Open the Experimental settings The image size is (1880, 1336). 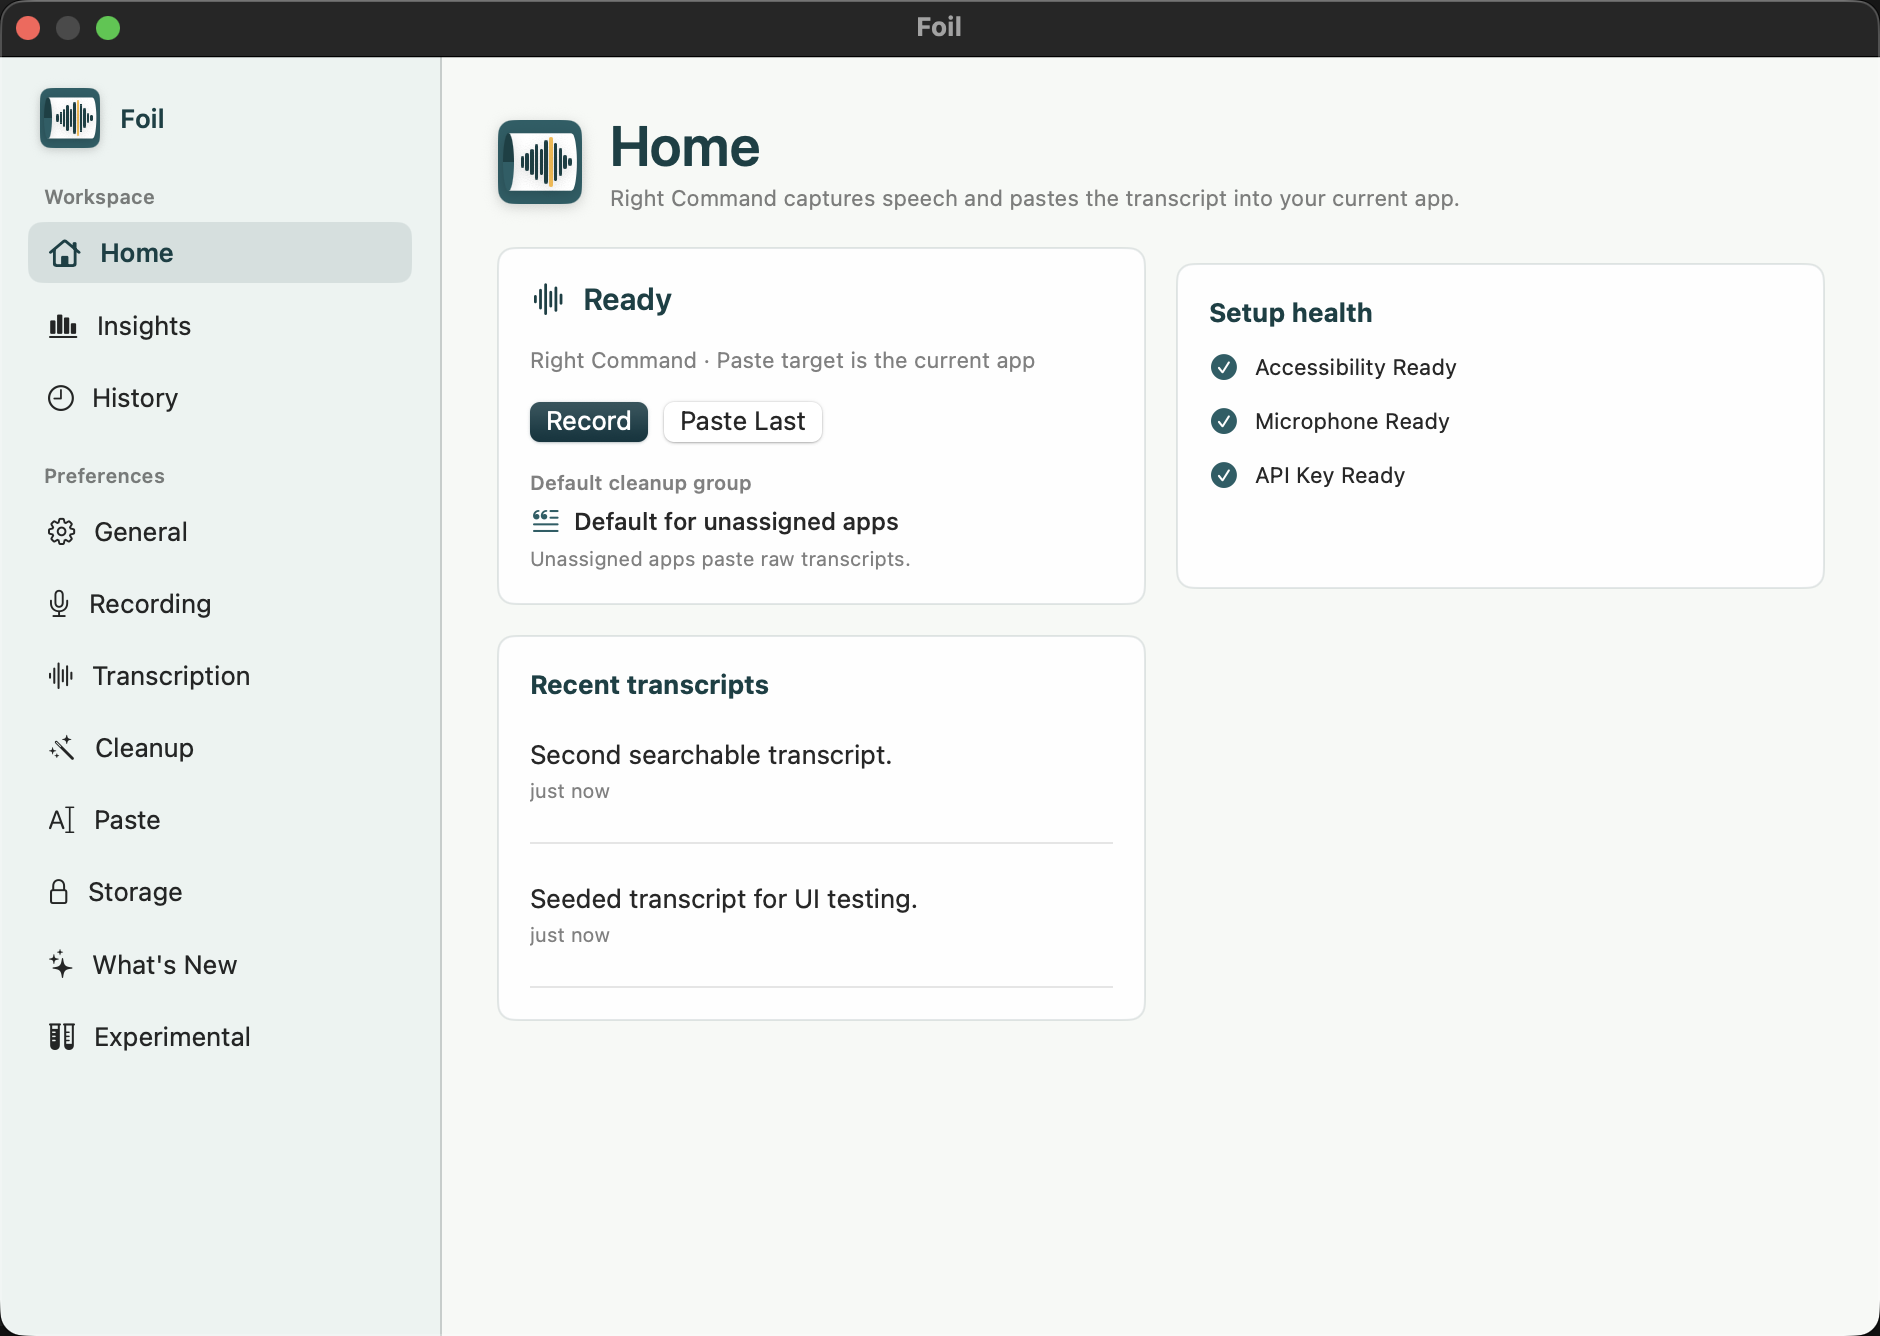point(220,1037)
